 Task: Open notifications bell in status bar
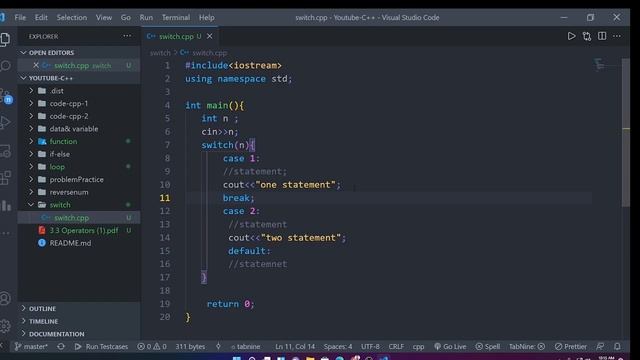617,347
